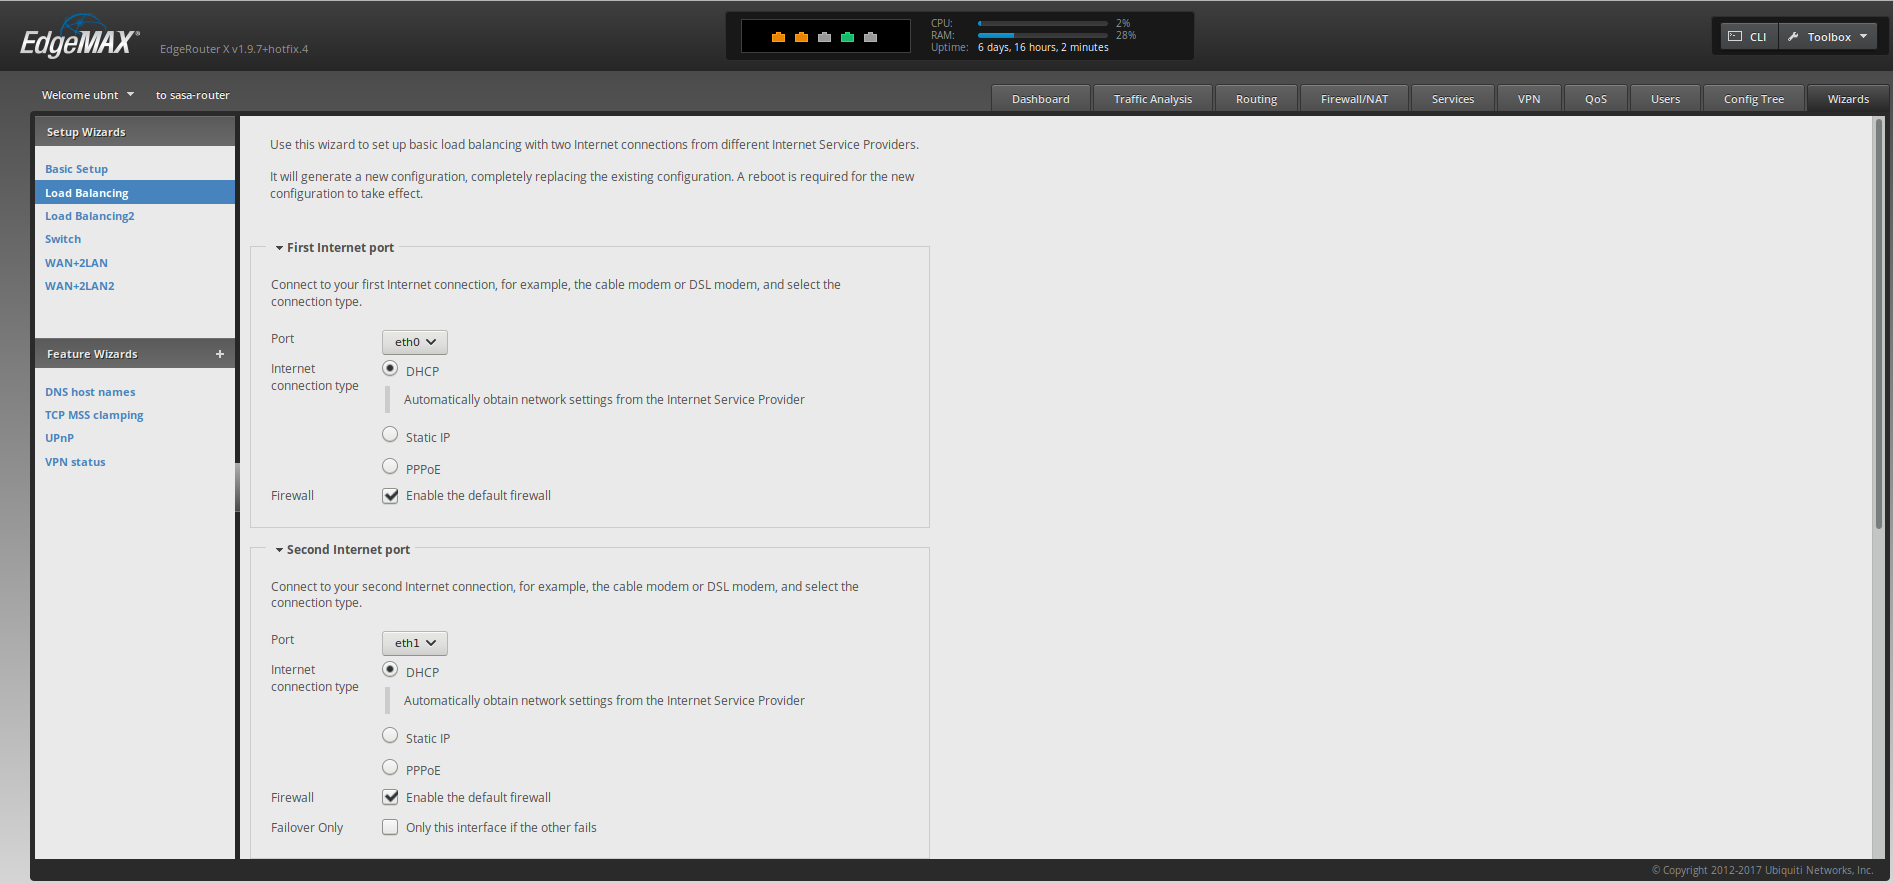Click the middle gray Ethernet port icon

click(x=824, y=37)
